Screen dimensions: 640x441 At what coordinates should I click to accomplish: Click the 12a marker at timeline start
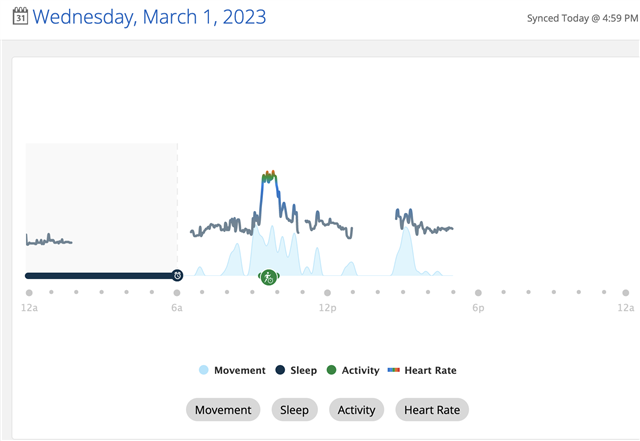tap(29, 293)
